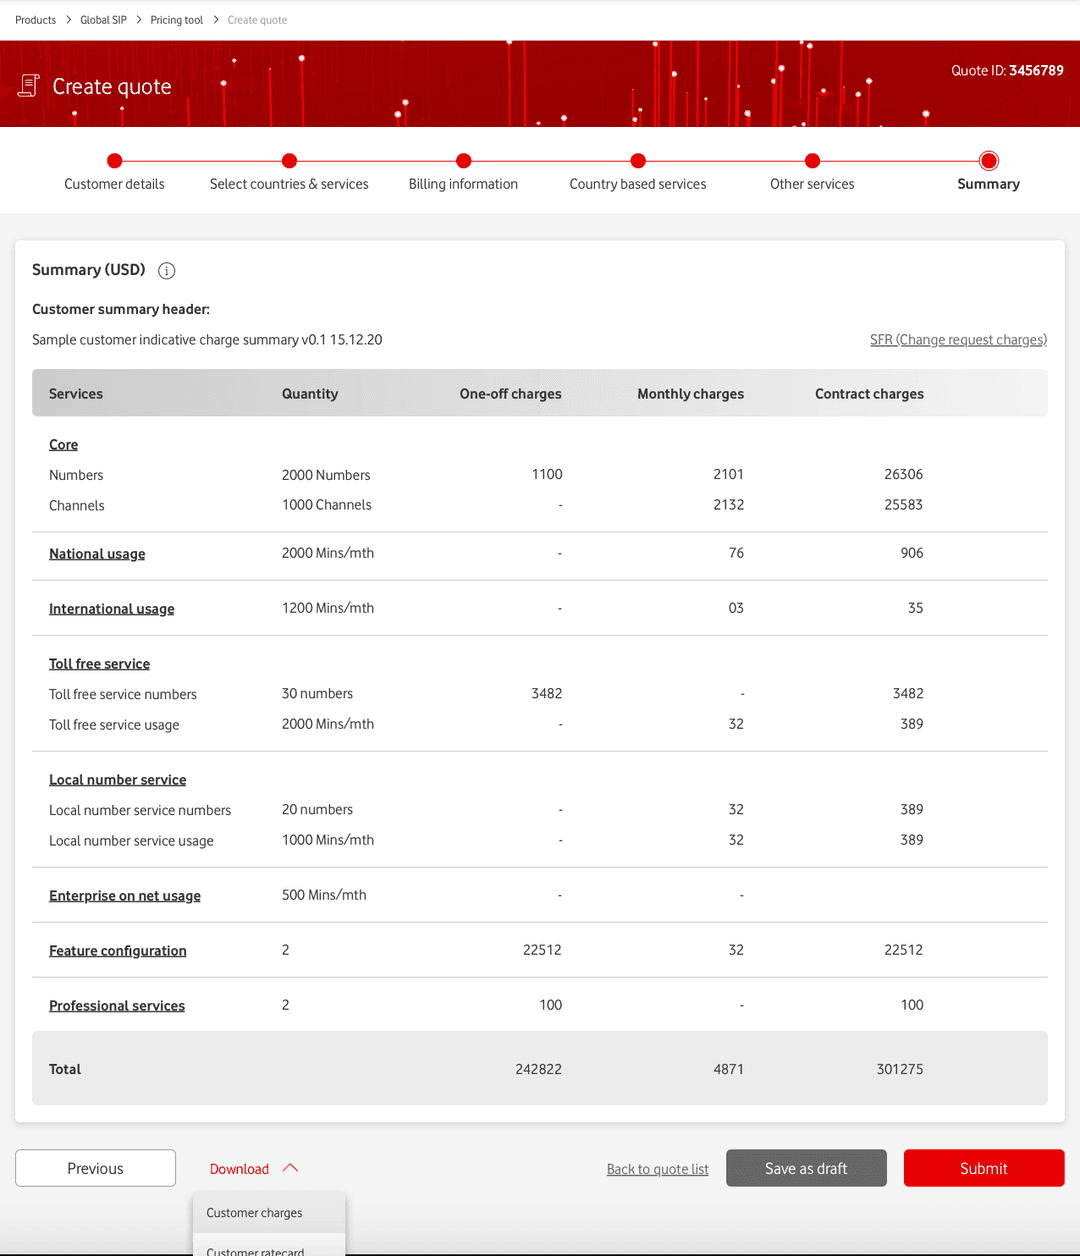The width and height of the screenshot is (1080, 1256).
Task: Open the Products breadcrumb
Action: pyautogui.click(x=36, y=20)
